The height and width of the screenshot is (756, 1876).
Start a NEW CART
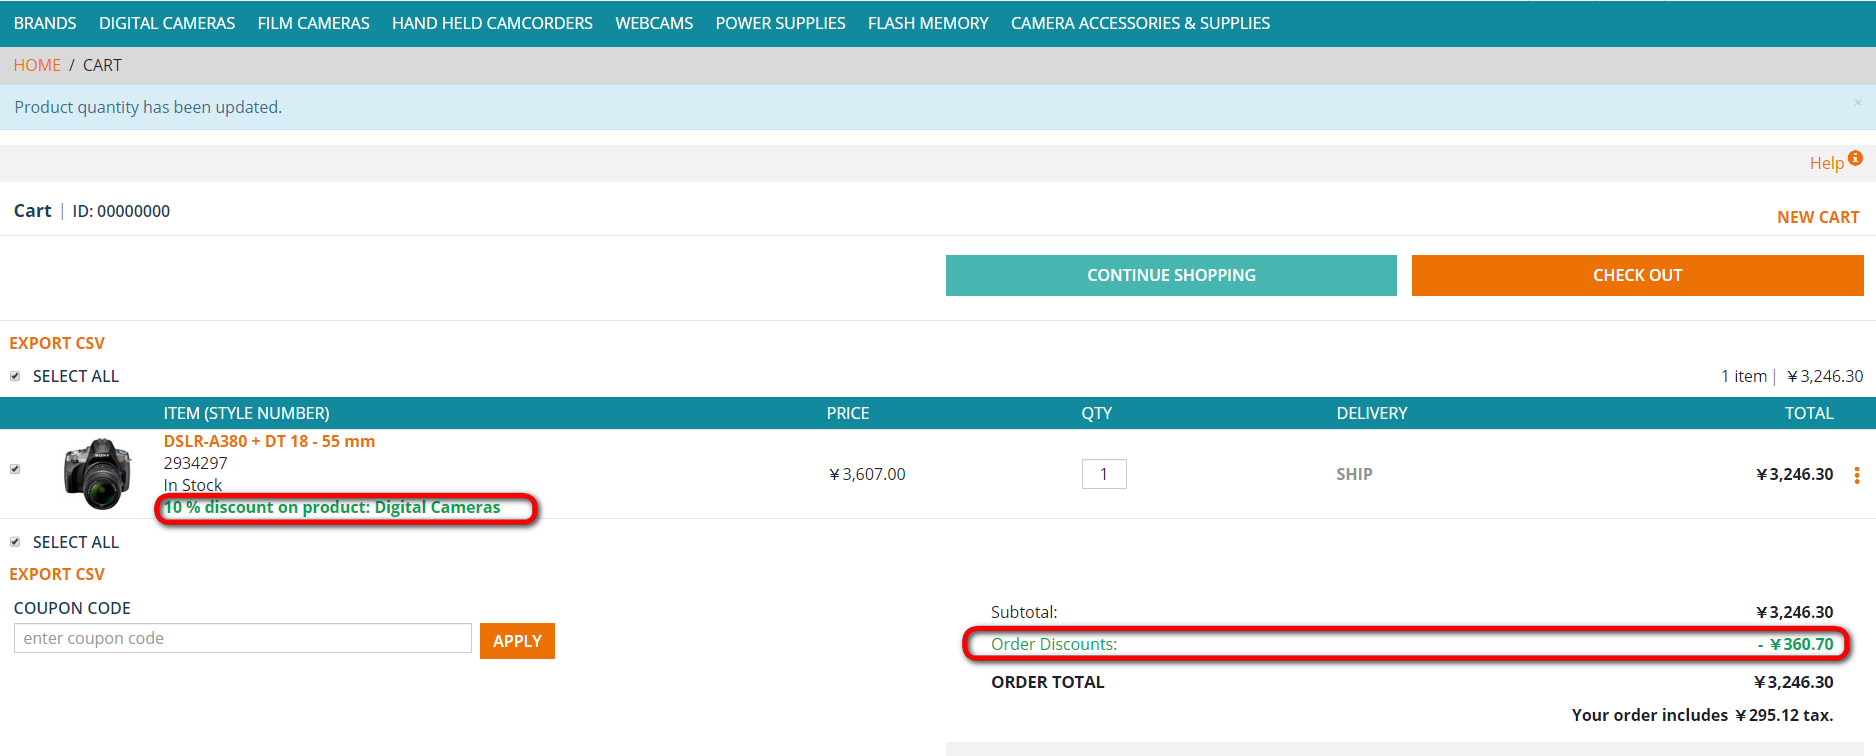tap(1818, 217)
